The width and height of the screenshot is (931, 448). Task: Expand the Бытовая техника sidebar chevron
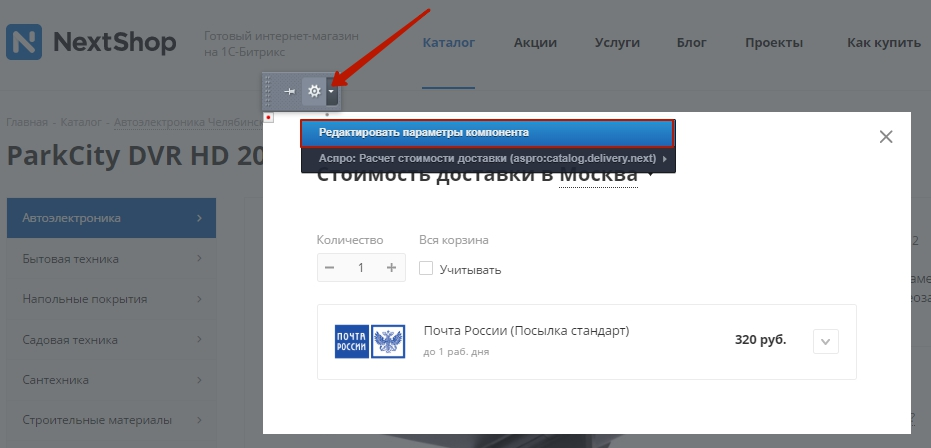point(199,259)
